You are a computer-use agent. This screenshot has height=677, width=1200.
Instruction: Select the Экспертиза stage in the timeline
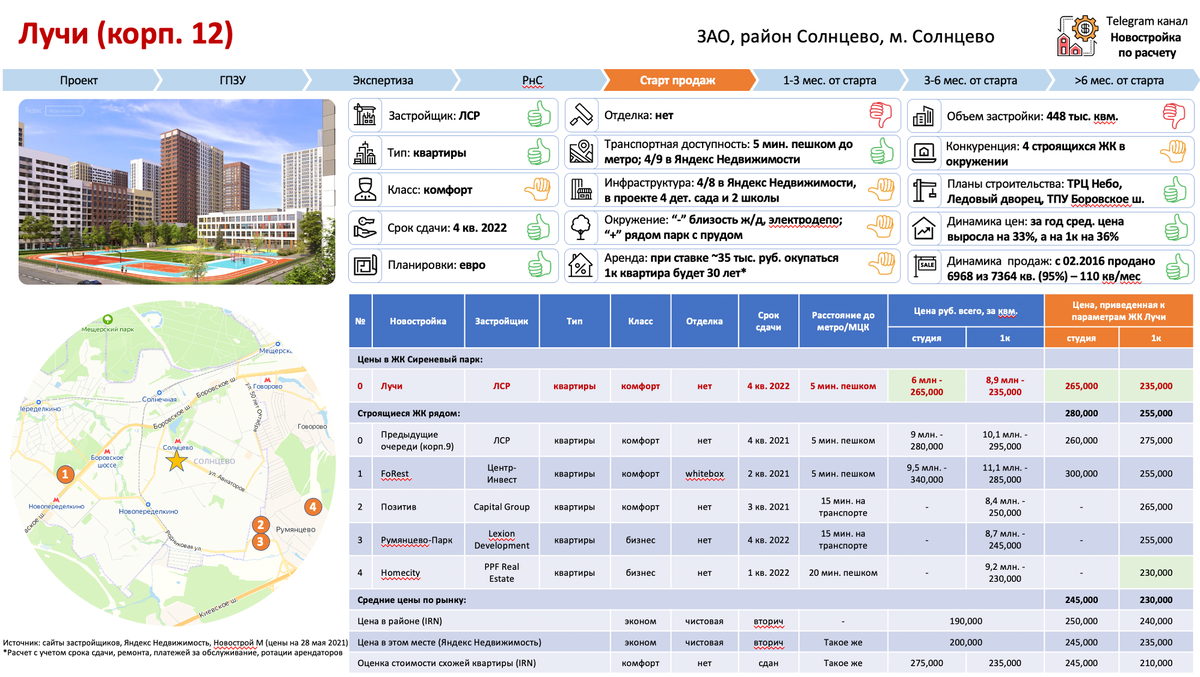point(382,80)
